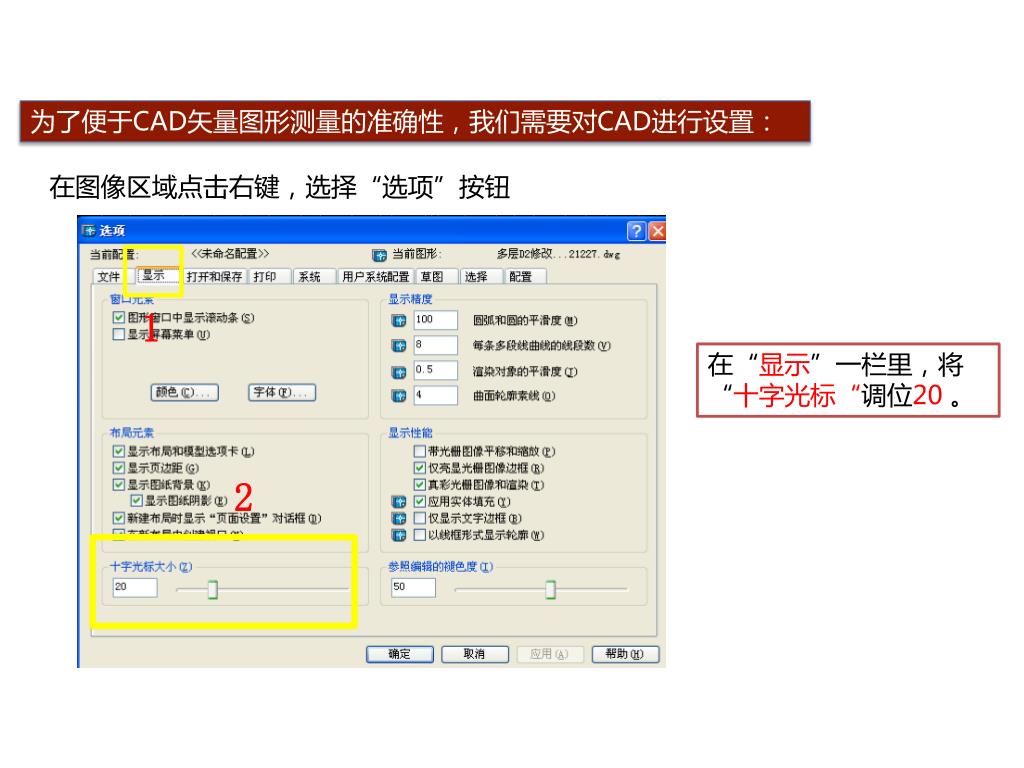
Task: Click the drawing icon next to arc smoothness field
Action: coord(398,321)
